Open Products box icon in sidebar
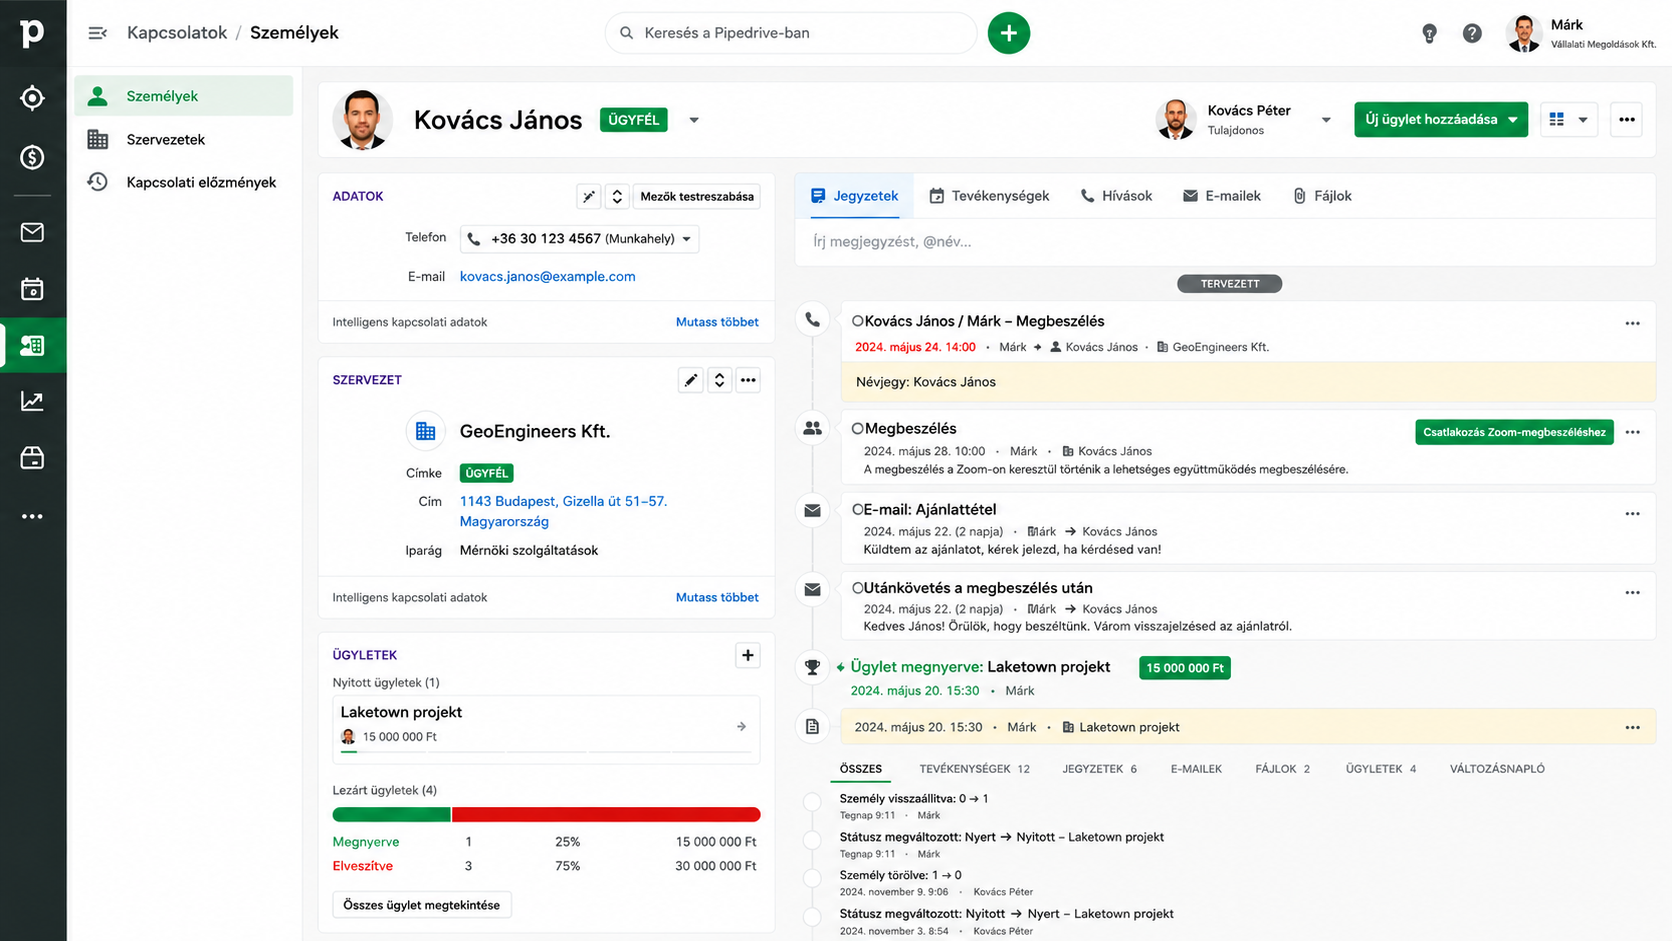The width and height of the screenshot is (1672, 941). click(x=32, y=458)
